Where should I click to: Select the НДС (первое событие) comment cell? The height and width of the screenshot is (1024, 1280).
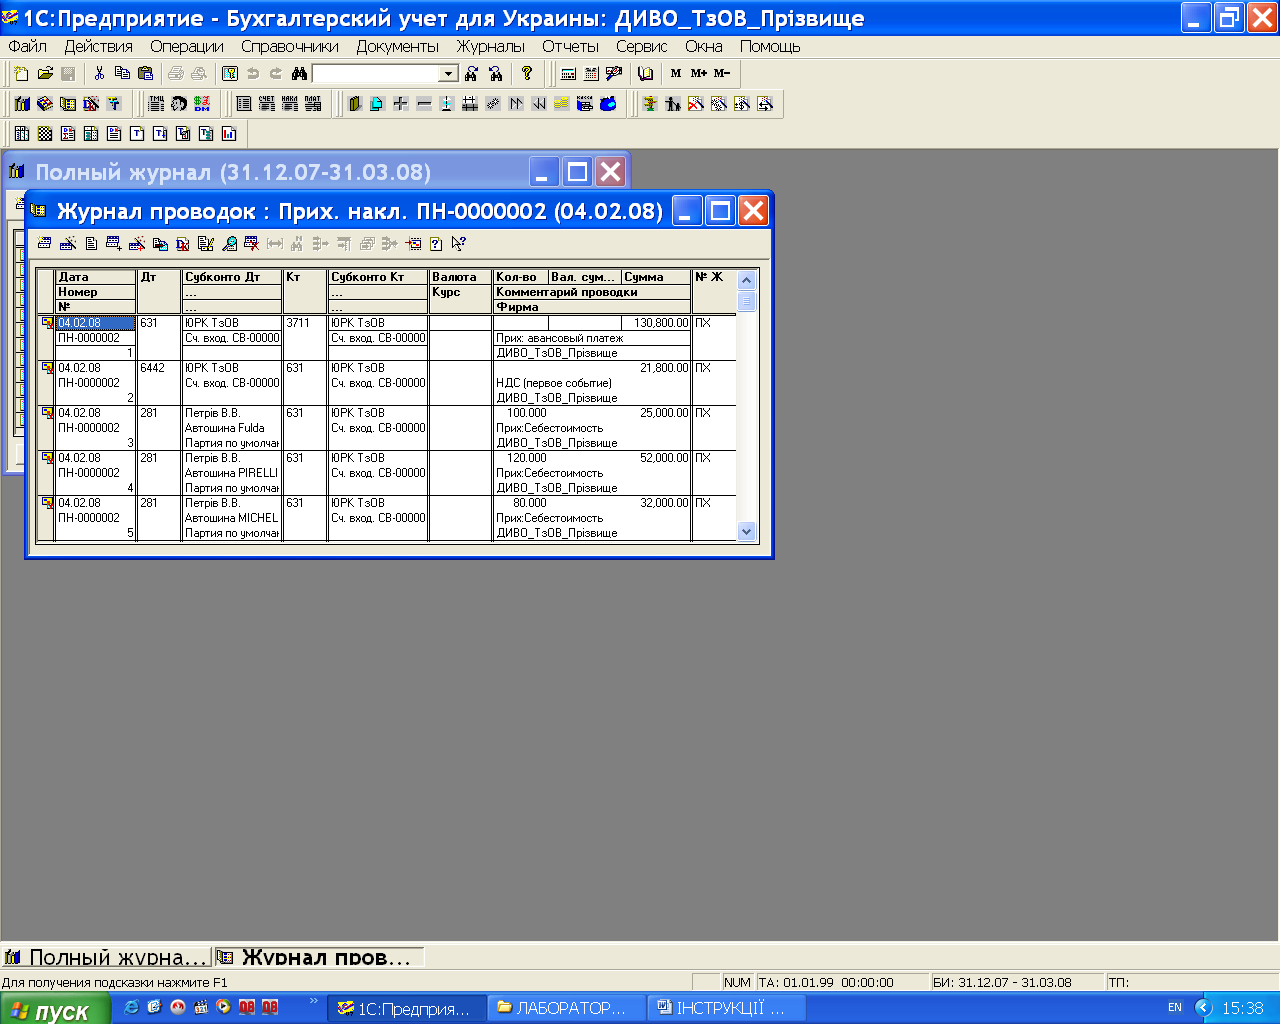pos(592,383)
